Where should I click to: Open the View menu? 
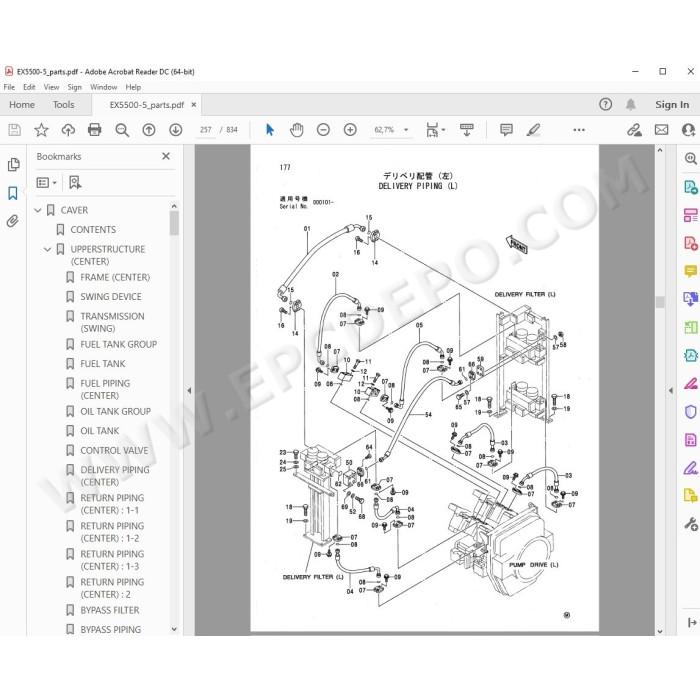click(51, 87)
